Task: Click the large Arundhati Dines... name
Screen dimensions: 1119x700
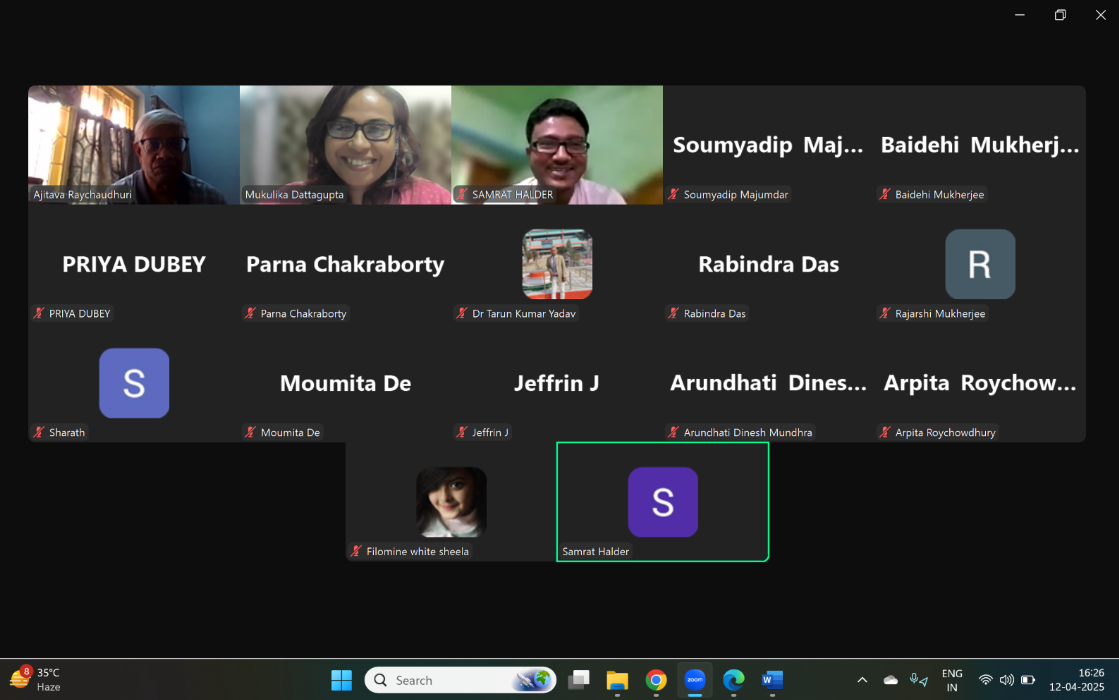Action: [768, 383]
